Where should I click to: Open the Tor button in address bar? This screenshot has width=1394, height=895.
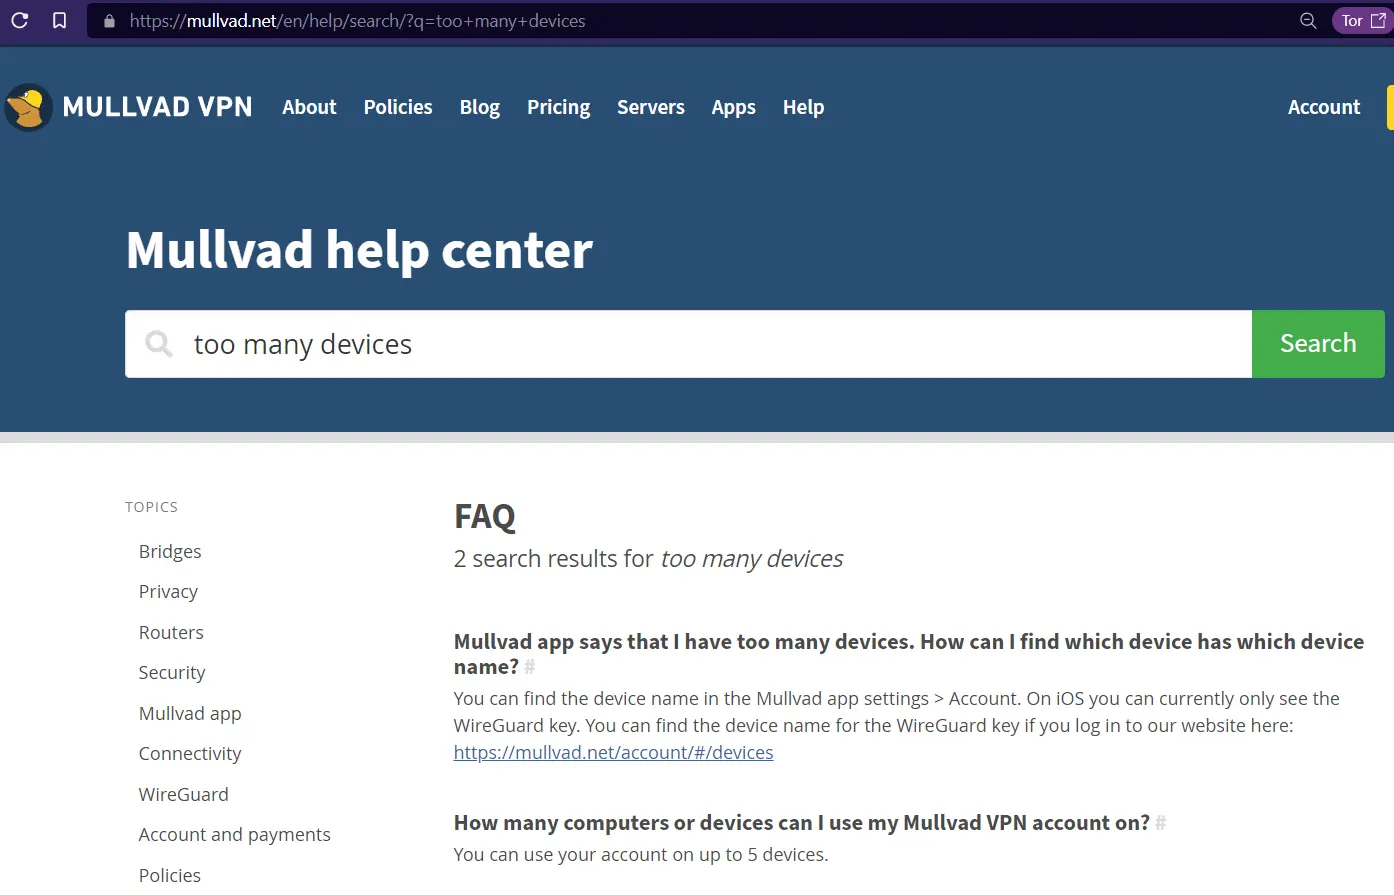coord(1362,21)
